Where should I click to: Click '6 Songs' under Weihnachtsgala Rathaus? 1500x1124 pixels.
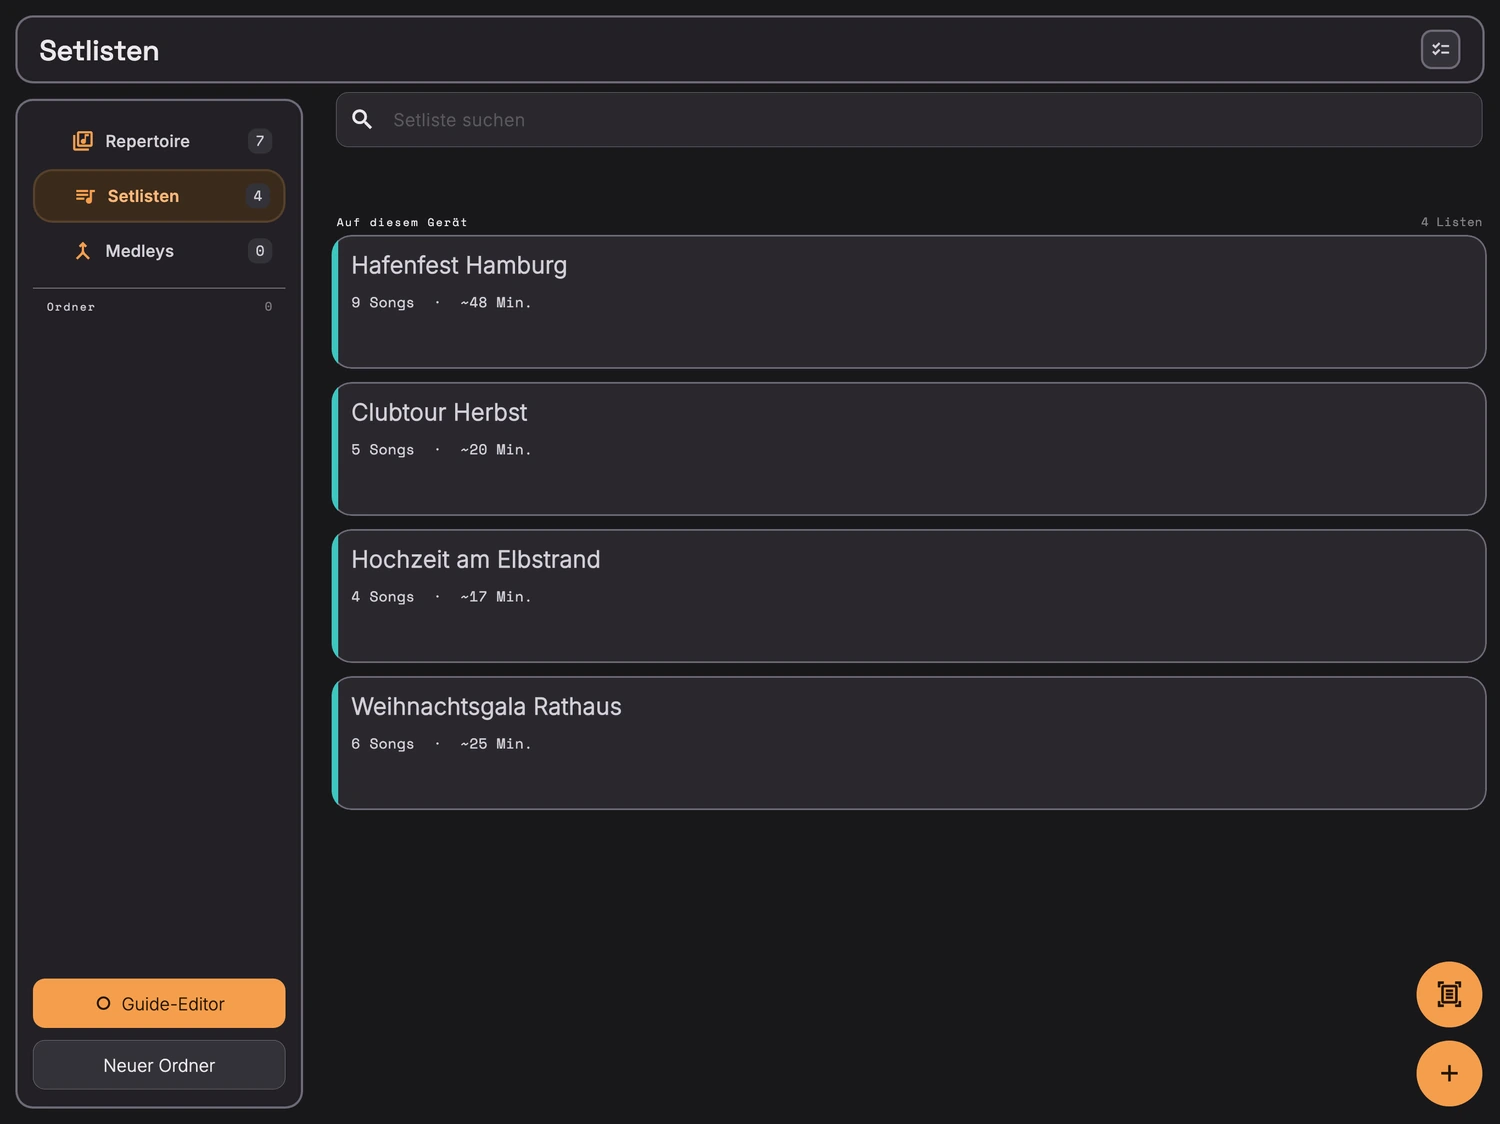coord(382,743)
